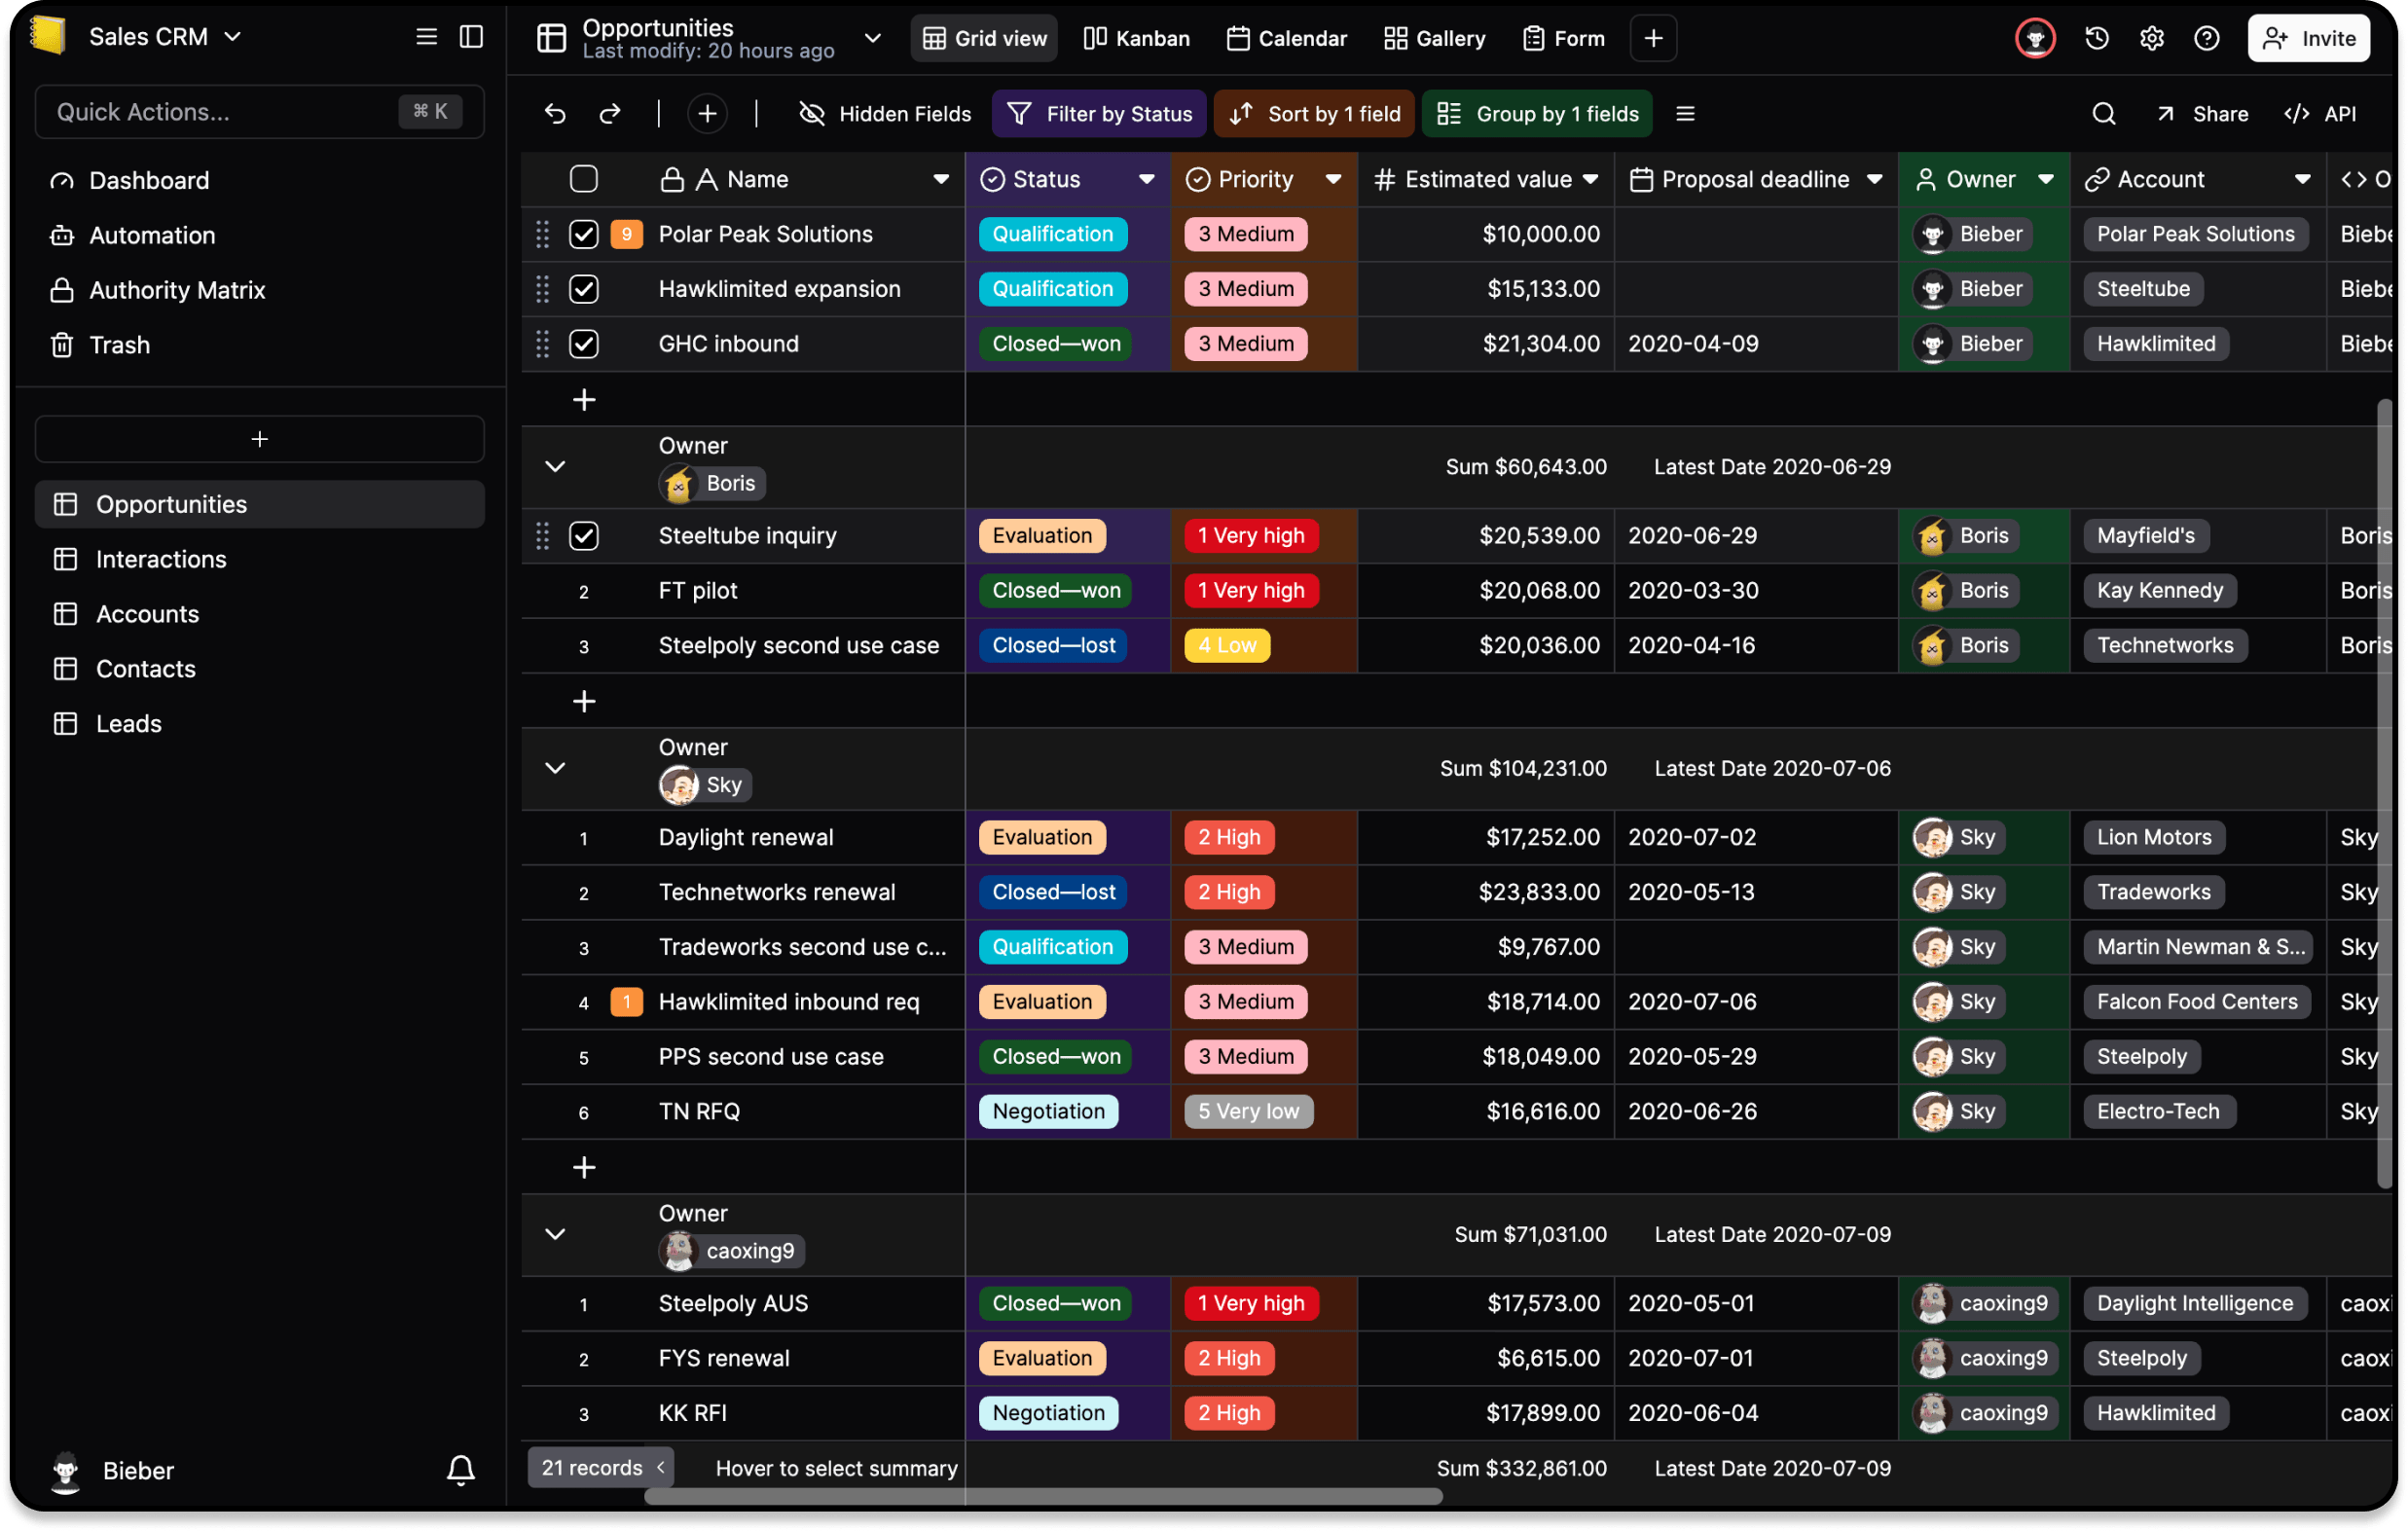Image resolution: width=2408 pixels, height=1531 pixels.
Task: Redo the last change
Action: (610, 113)
